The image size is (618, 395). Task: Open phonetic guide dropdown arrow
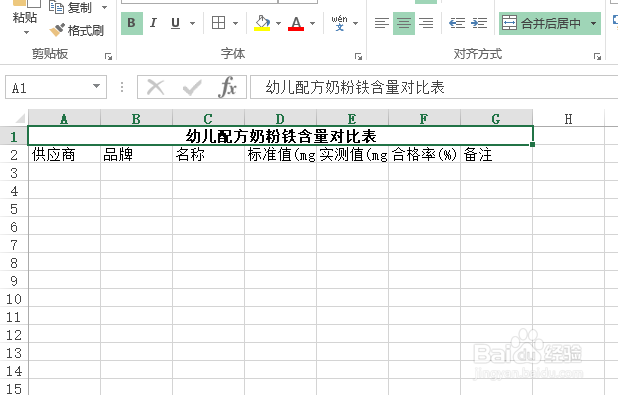356,23
